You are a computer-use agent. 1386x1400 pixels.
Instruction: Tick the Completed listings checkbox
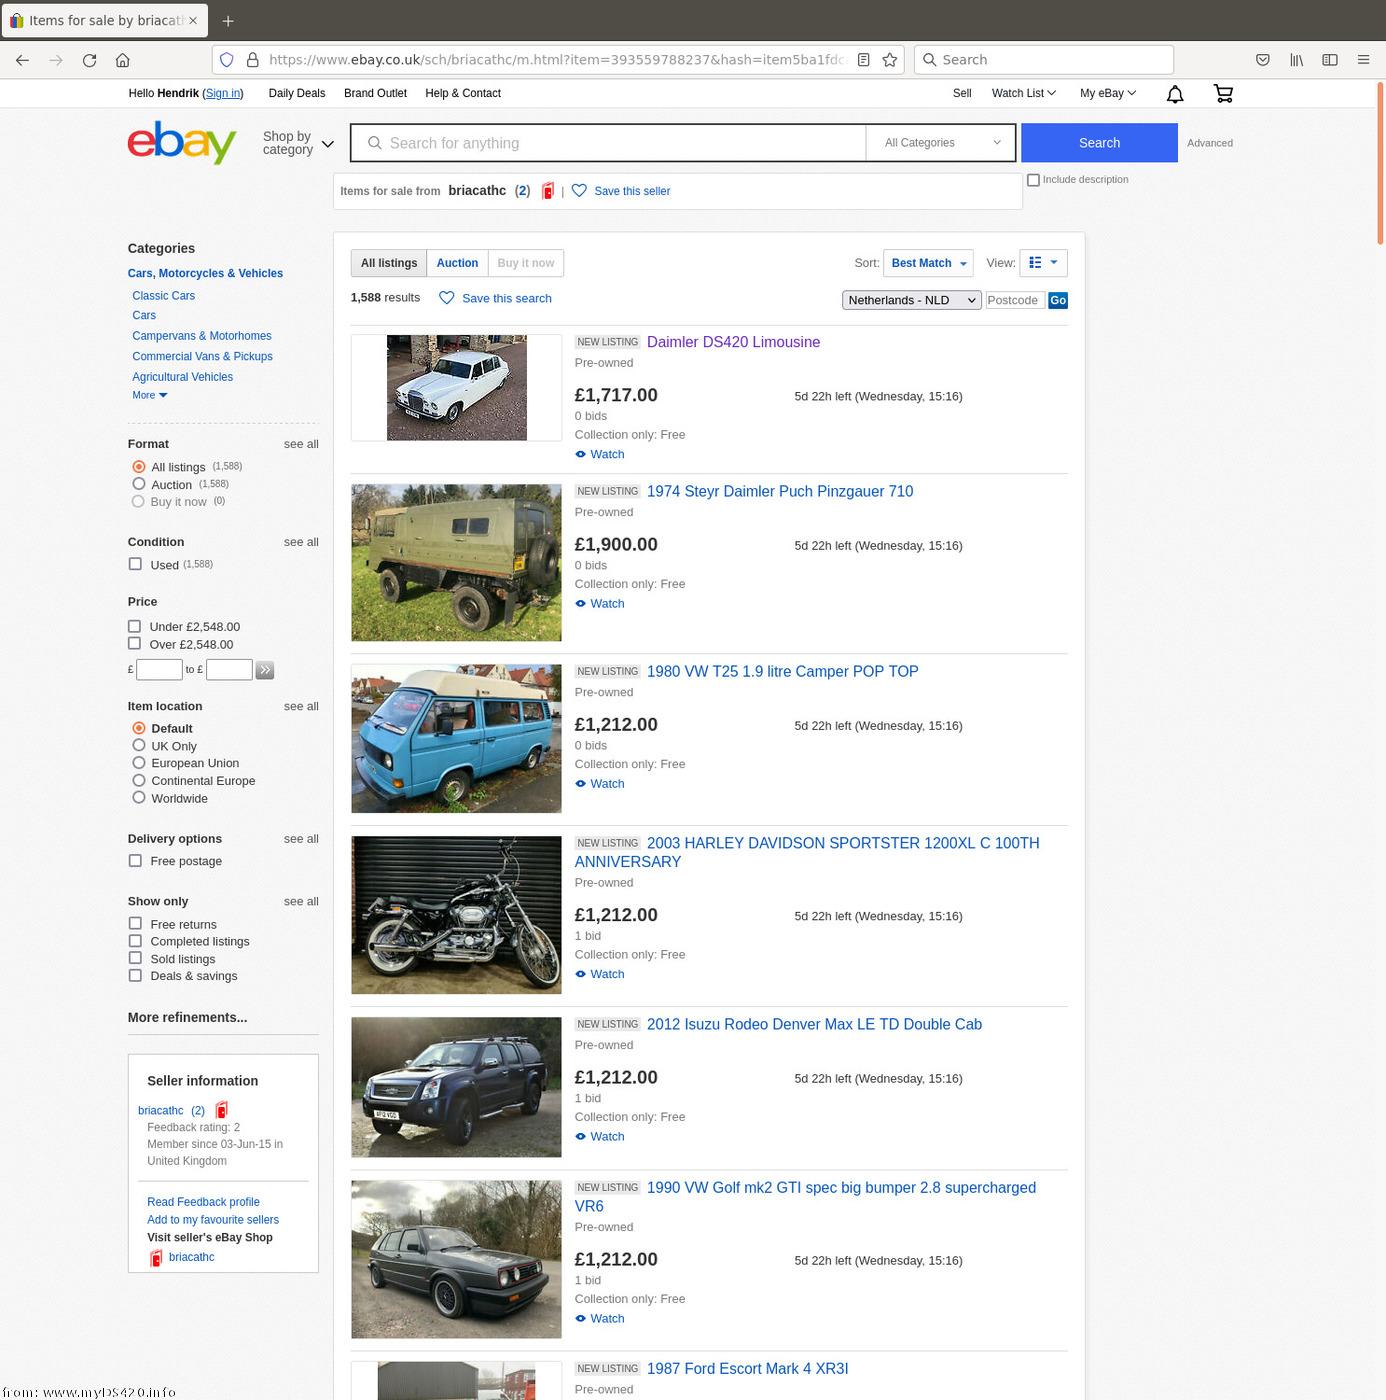pyautogui.click(x=135, y=941)
